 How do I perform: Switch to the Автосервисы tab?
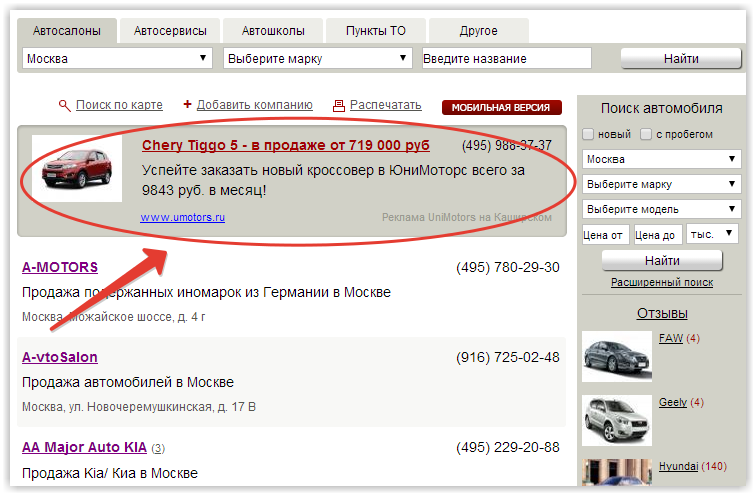[170, 31]
